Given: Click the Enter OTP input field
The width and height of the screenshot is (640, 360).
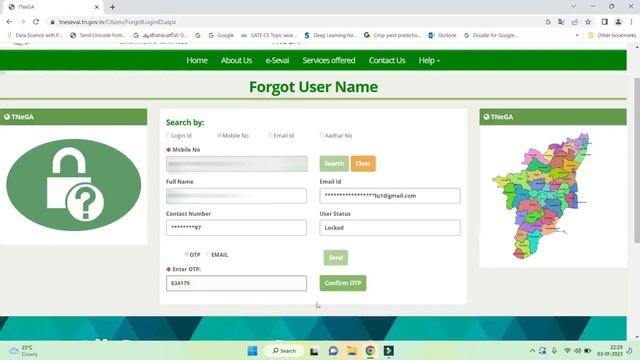Looking at the screenshot, I should click(x=236, y=283).
